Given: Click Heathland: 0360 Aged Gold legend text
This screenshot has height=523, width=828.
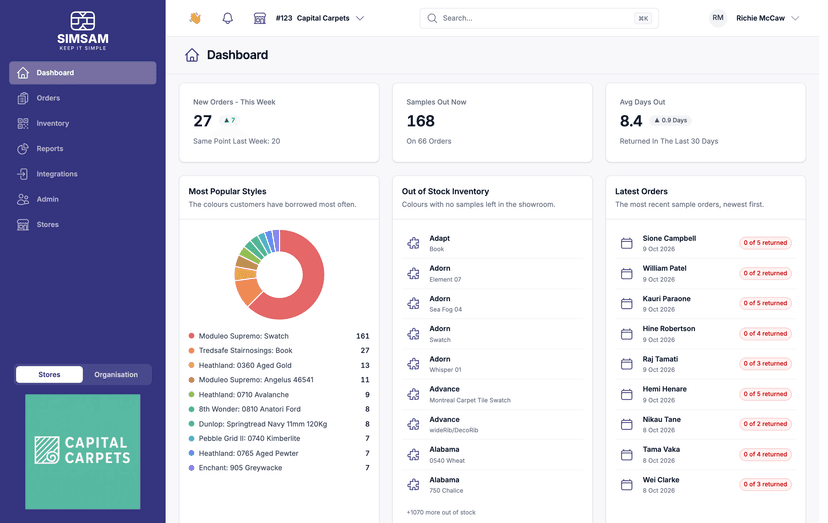Looking at the screenshot, I should tap(245, 365).
